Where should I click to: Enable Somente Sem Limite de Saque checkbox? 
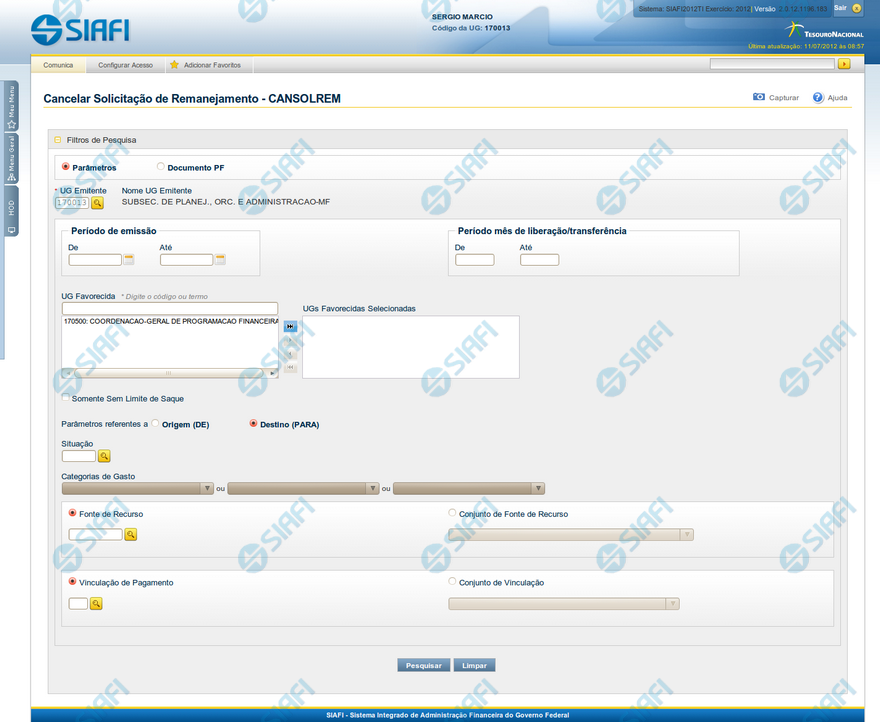[66, 398]
